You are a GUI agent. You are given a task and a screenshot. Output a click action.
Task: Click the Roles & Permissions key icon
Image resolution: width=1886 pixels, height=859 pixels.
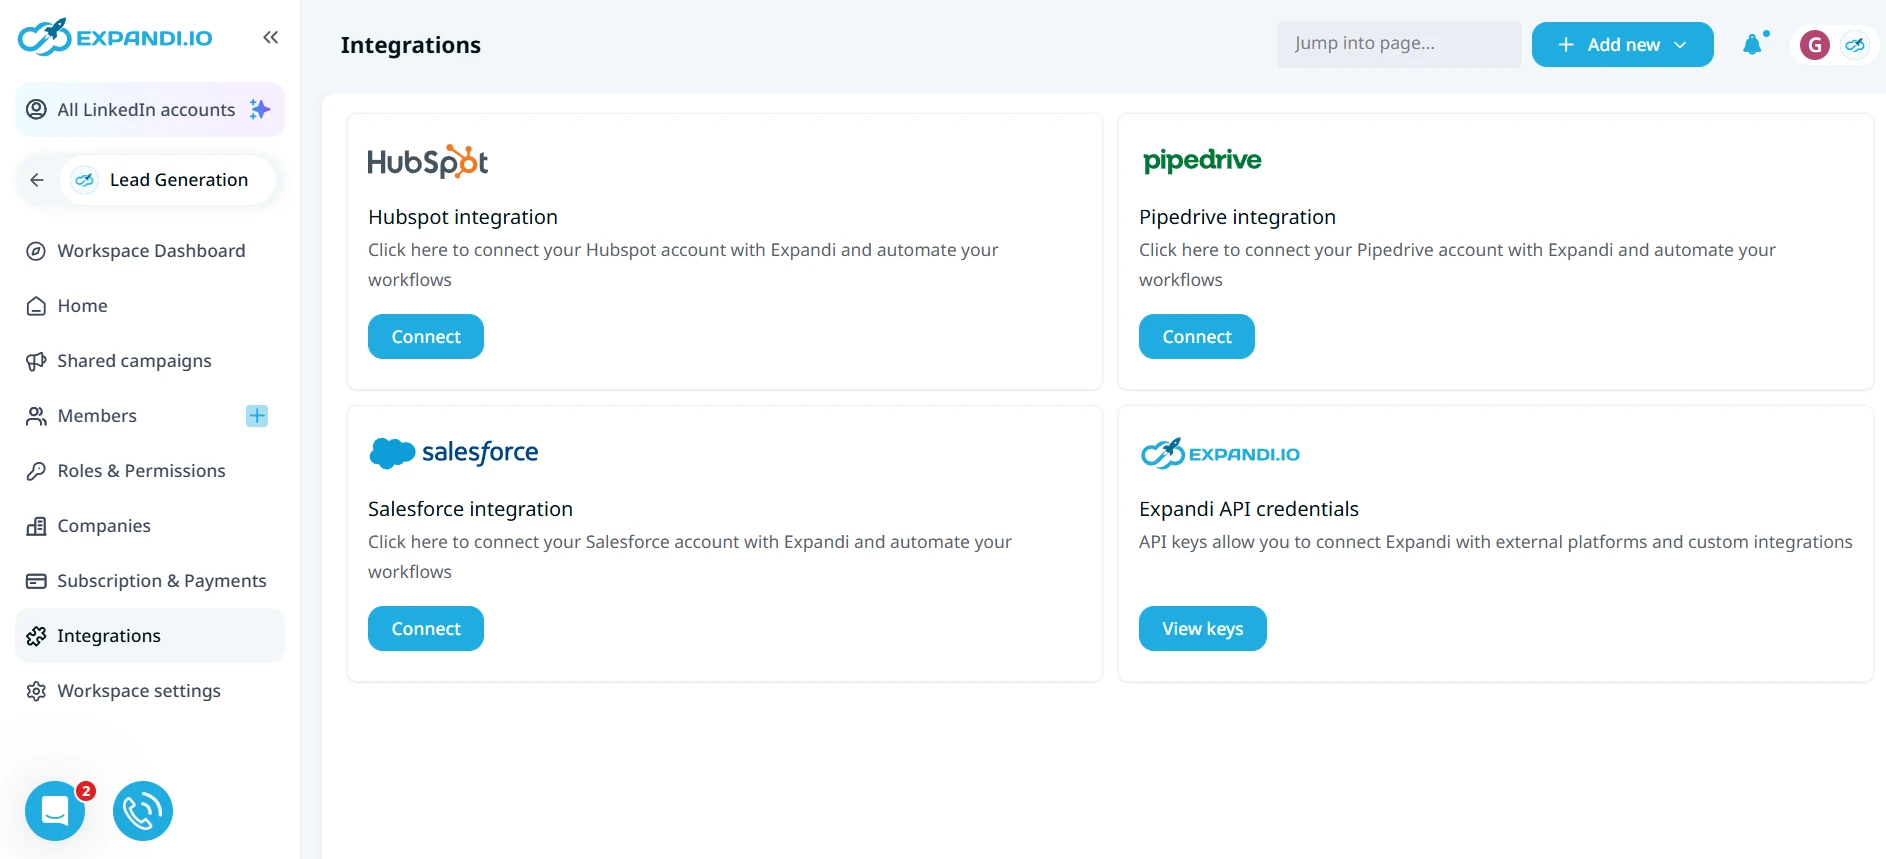36,471
